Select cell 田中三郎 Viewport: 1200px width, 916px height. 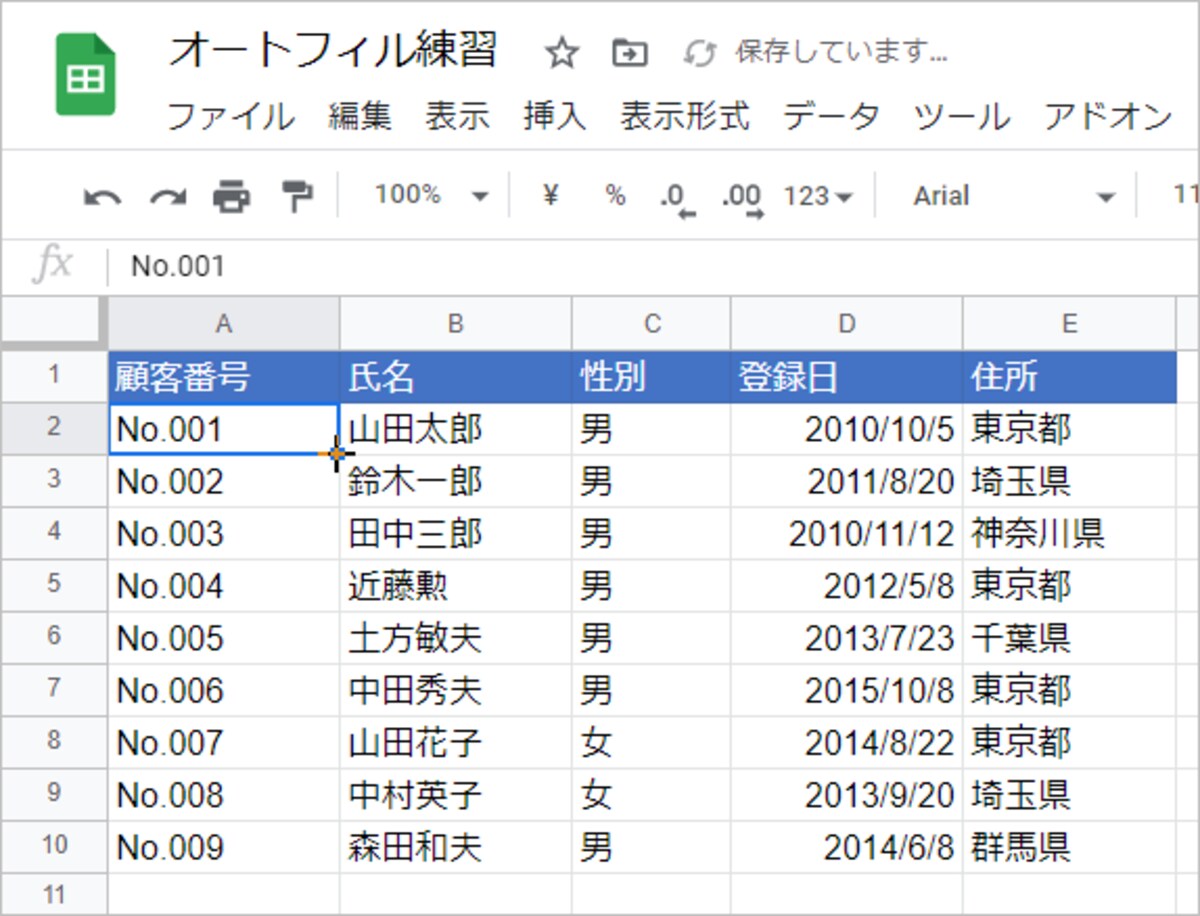point(455,533)
